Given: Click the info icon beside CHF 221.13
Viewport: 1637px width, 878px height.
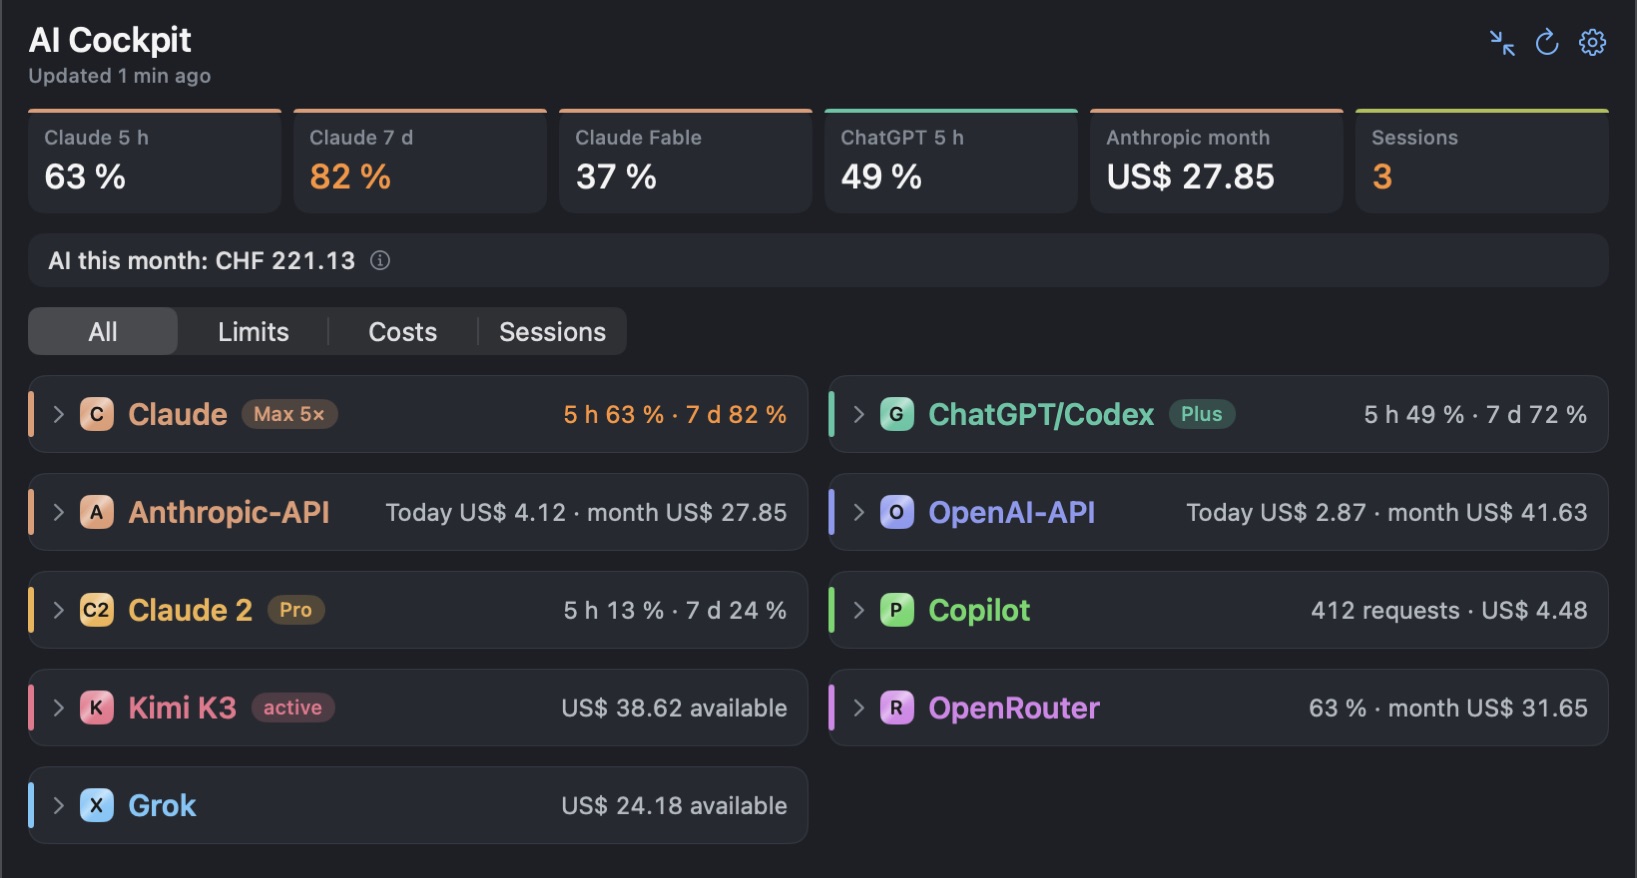Looking at the screenshot, I should coord(380,261).
